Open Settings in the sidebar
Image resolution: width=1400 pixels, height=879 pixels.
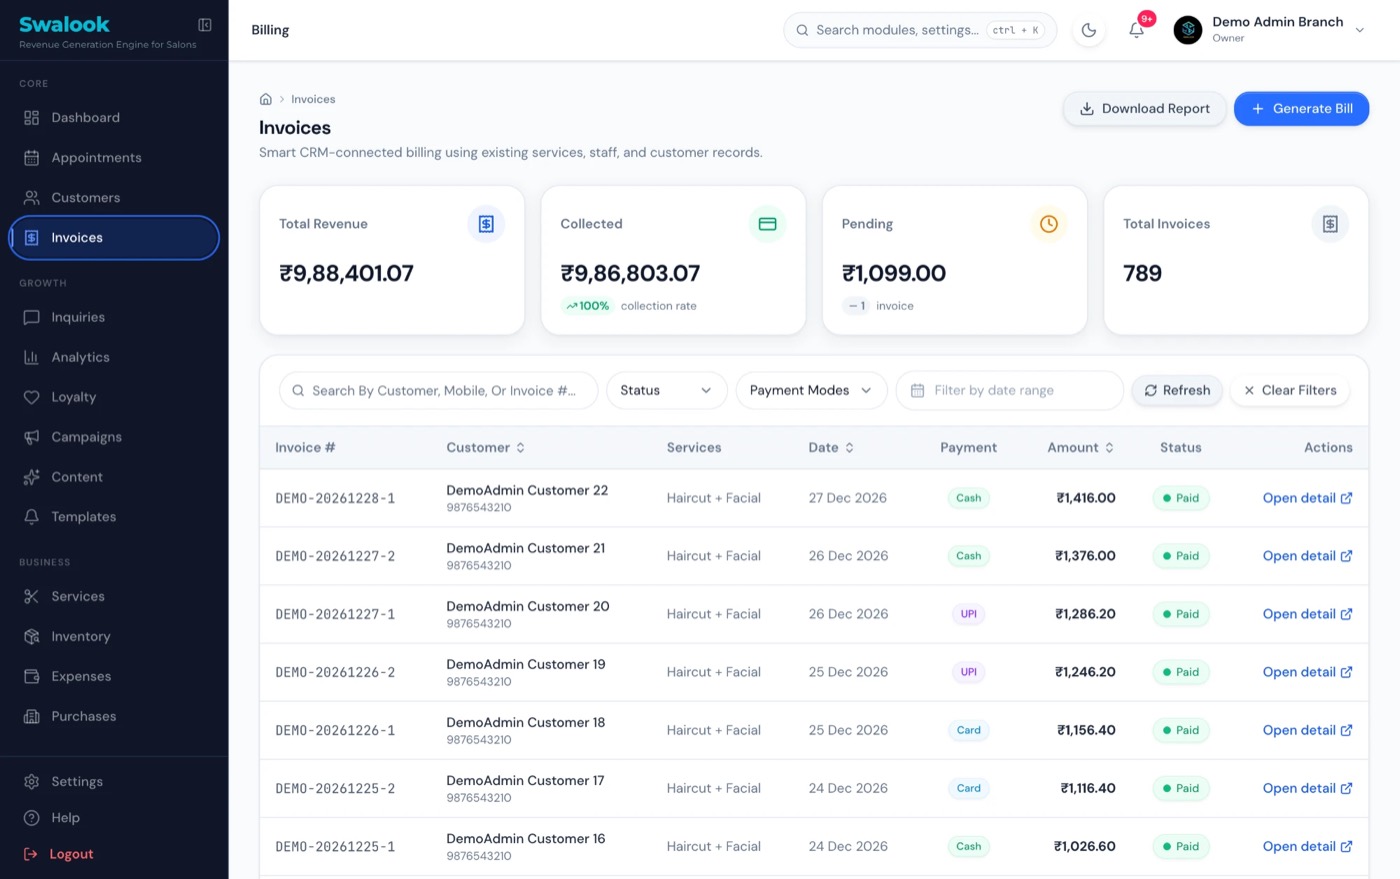point(114,781)
